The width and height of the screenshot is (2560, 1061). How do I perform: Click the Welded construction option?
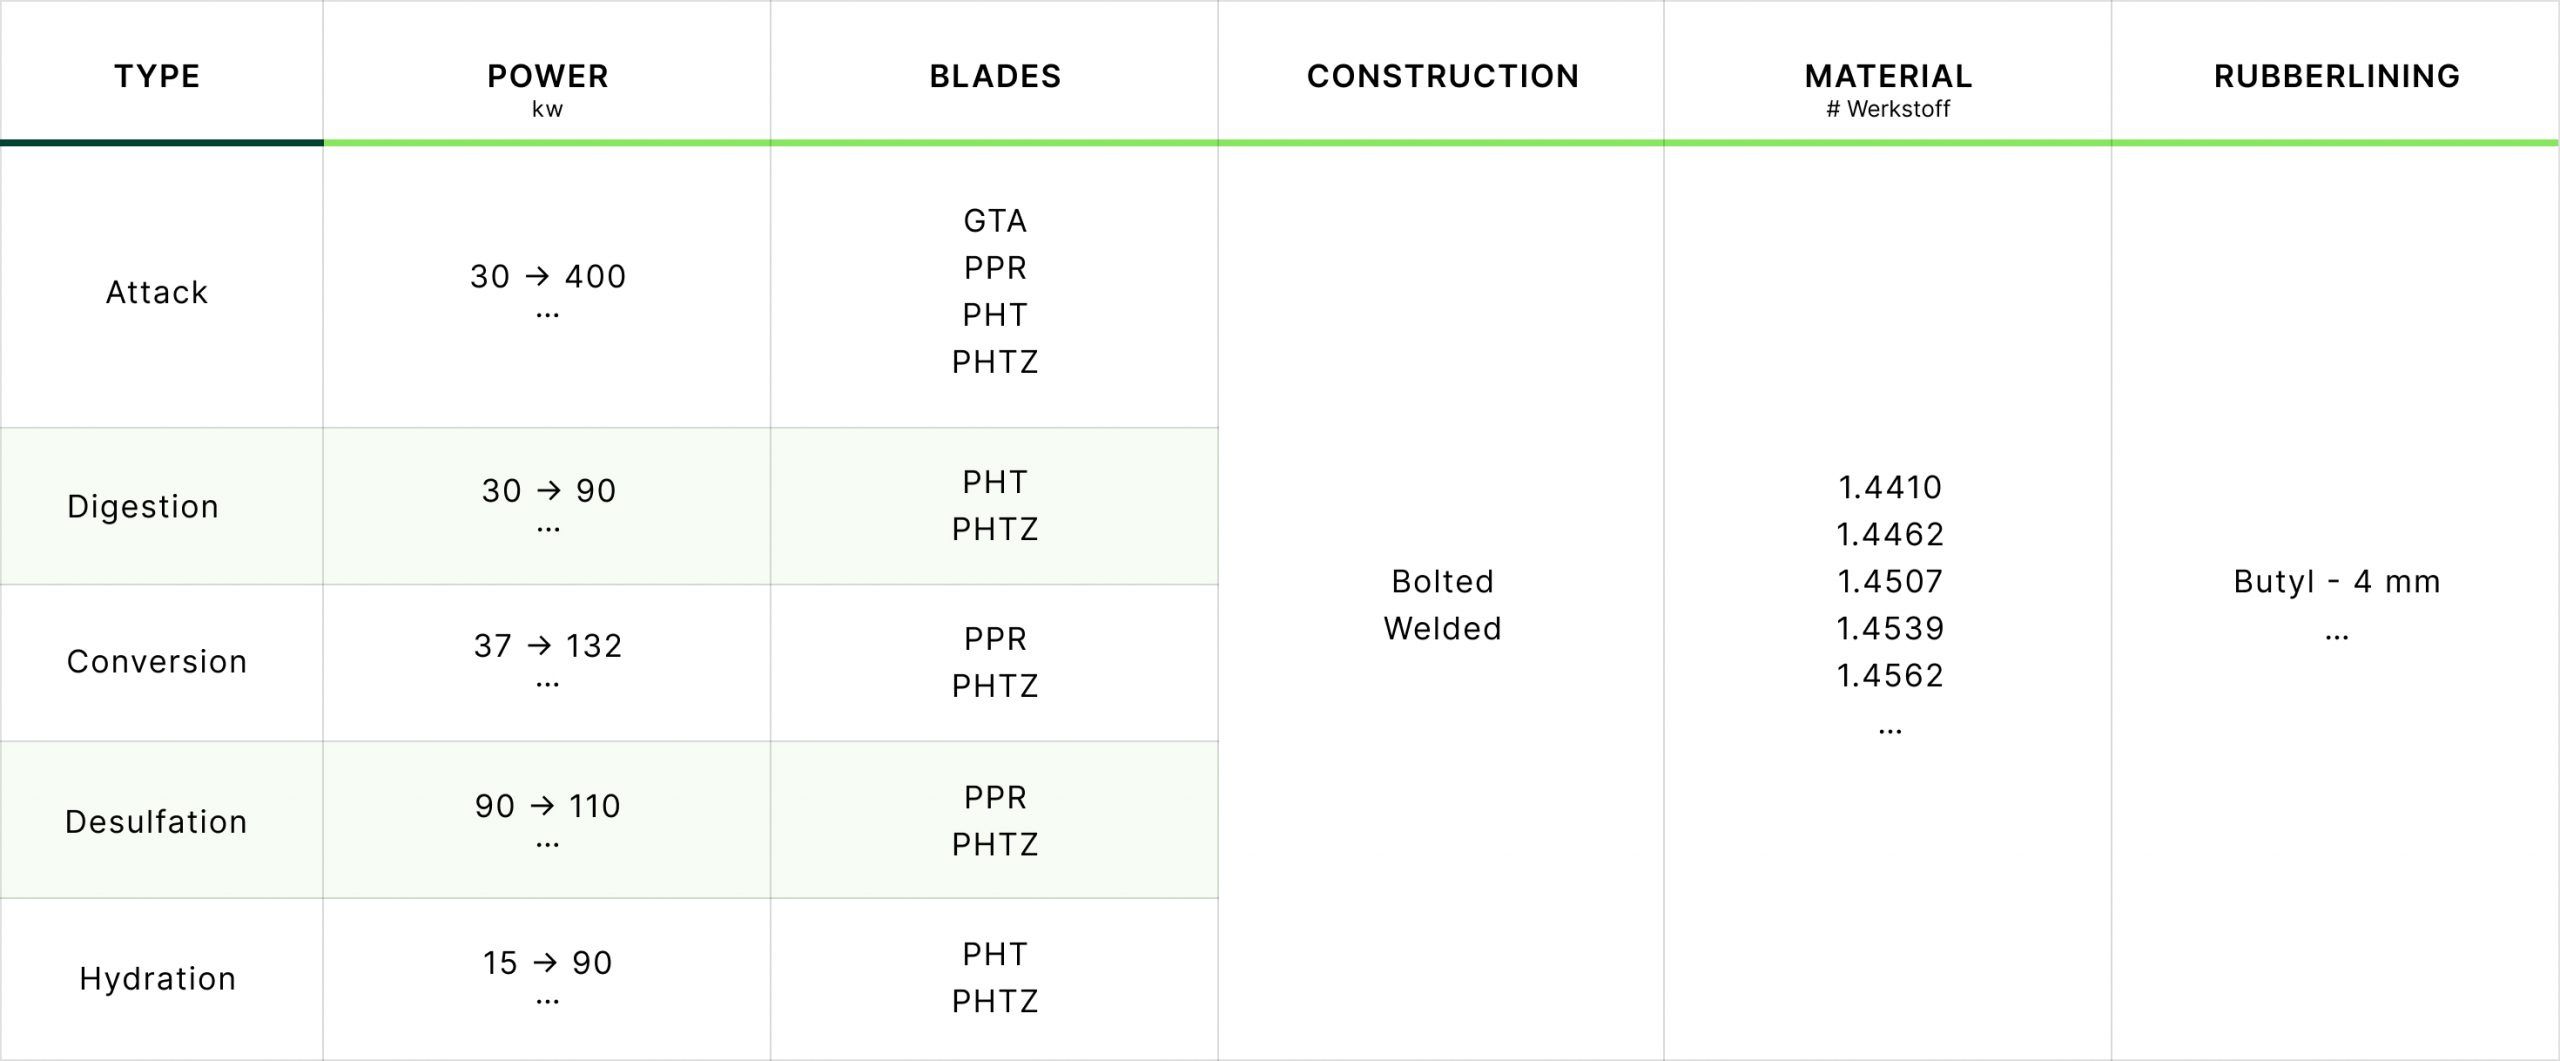click(1442, 628)
